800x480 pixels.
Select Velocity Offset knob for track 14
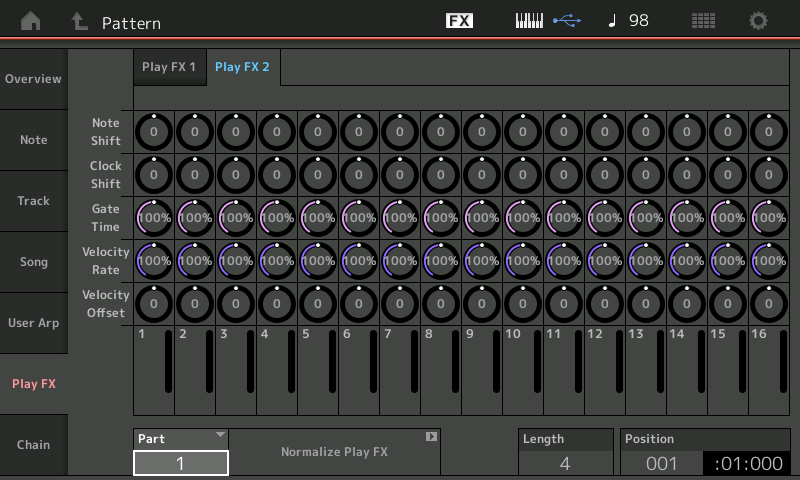(x=687, y=304)
